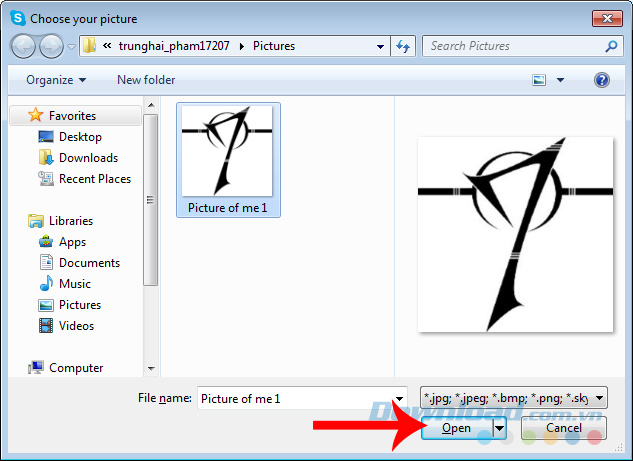Viewport: 633px width, 461px height.
Task: Click the Recent Places icon
Action: coord(46,178)
